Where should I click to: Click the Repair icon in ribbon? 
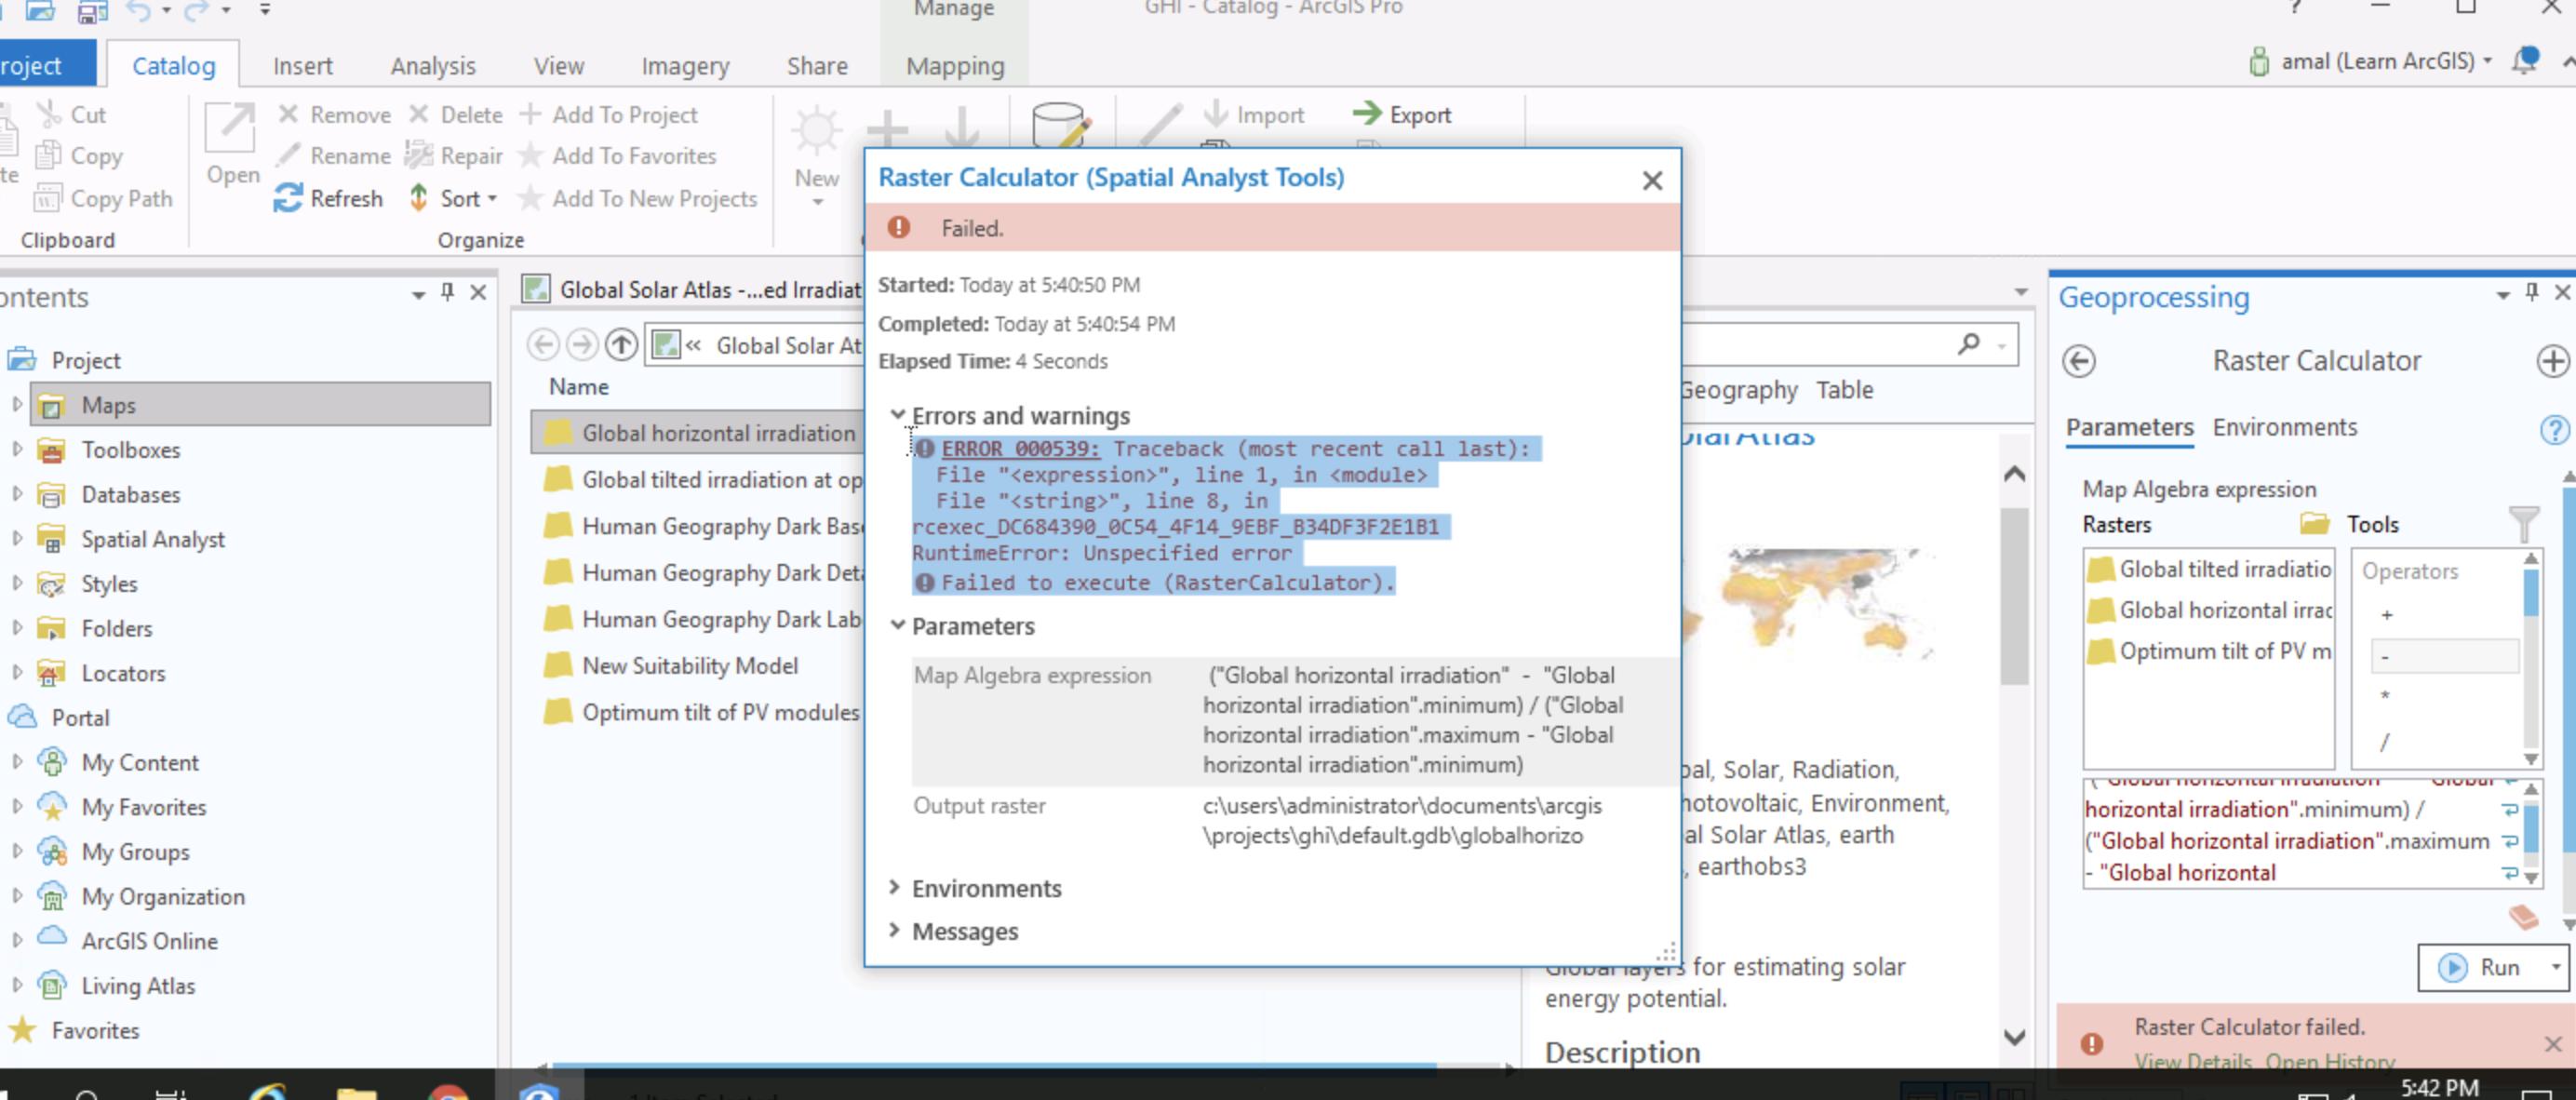pyautogui.click(x=419, y=155)
